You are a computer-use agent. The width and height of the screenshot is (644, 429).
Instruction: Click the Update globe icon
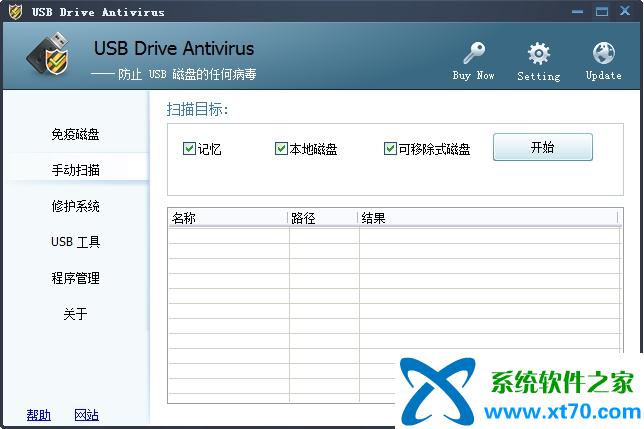coord(603,53)
